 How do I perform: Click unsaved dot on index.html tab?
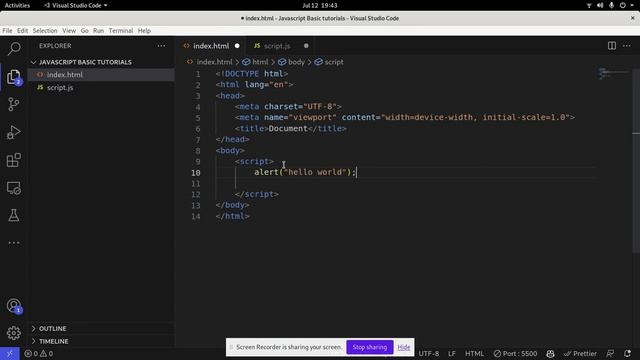(237, 46)
